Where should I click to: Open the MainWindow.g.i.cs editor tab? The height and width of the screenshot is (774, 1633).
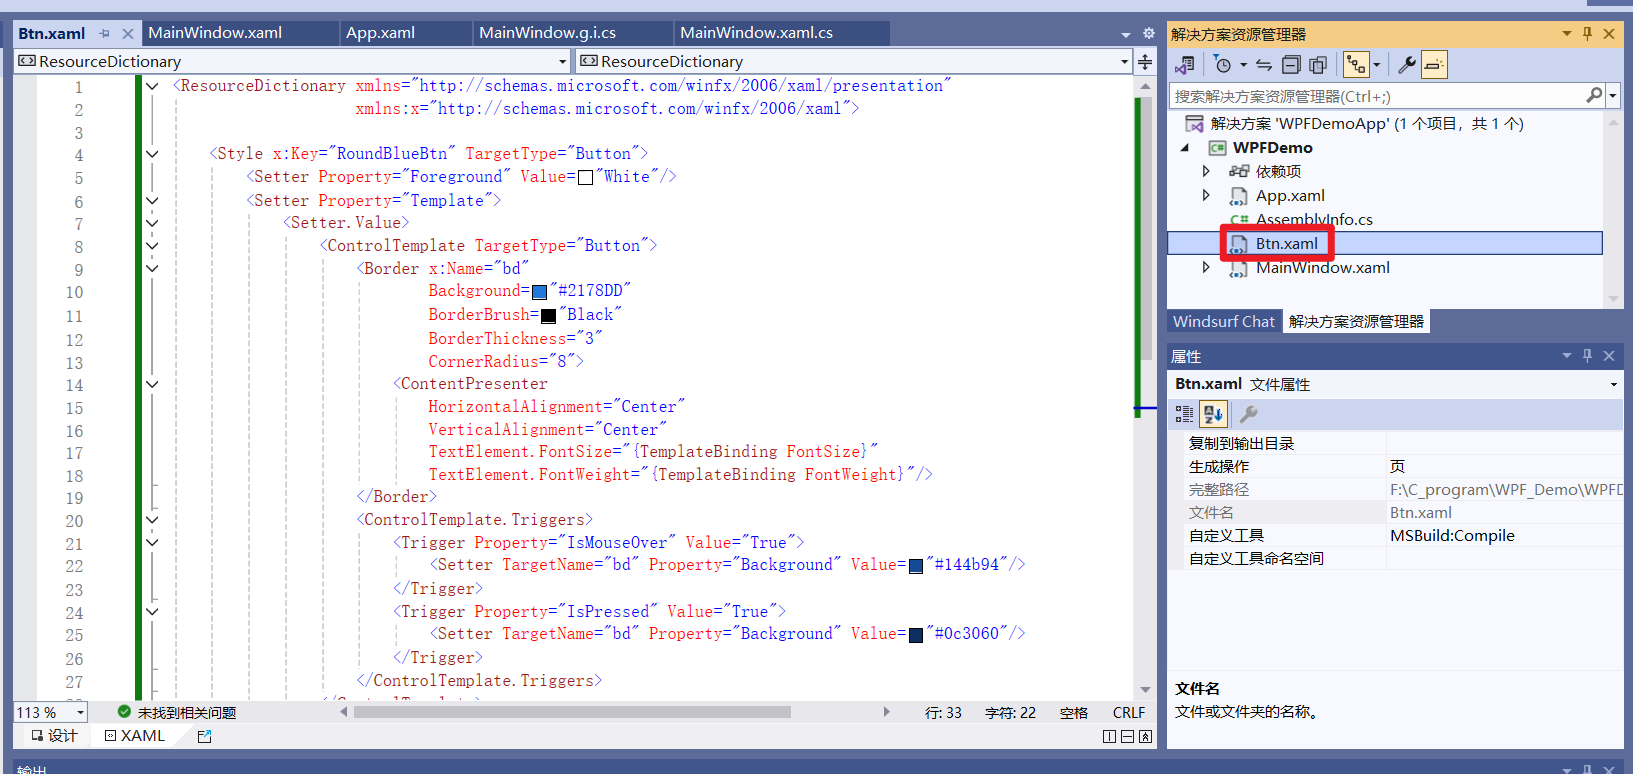point(547,33)
